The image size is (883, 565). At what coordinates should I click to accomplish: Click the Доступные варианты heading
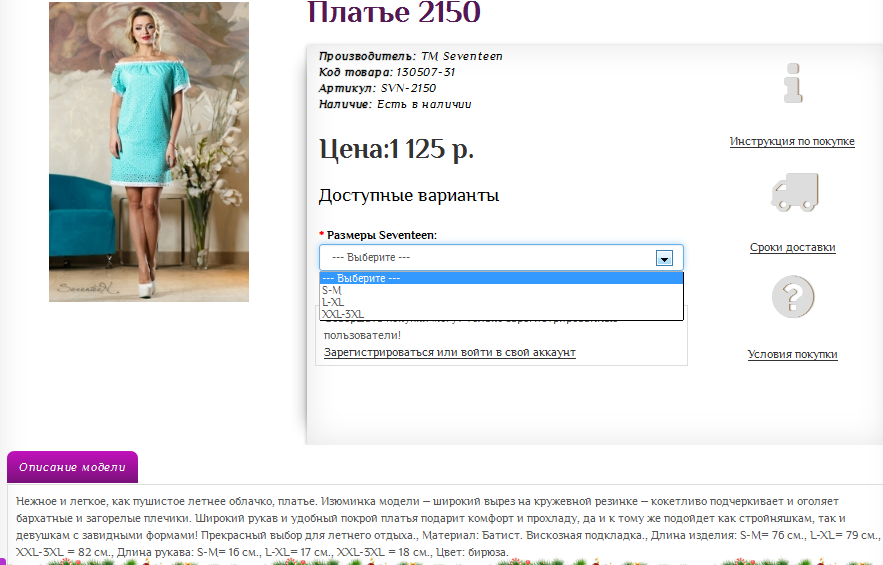[409, 195]
